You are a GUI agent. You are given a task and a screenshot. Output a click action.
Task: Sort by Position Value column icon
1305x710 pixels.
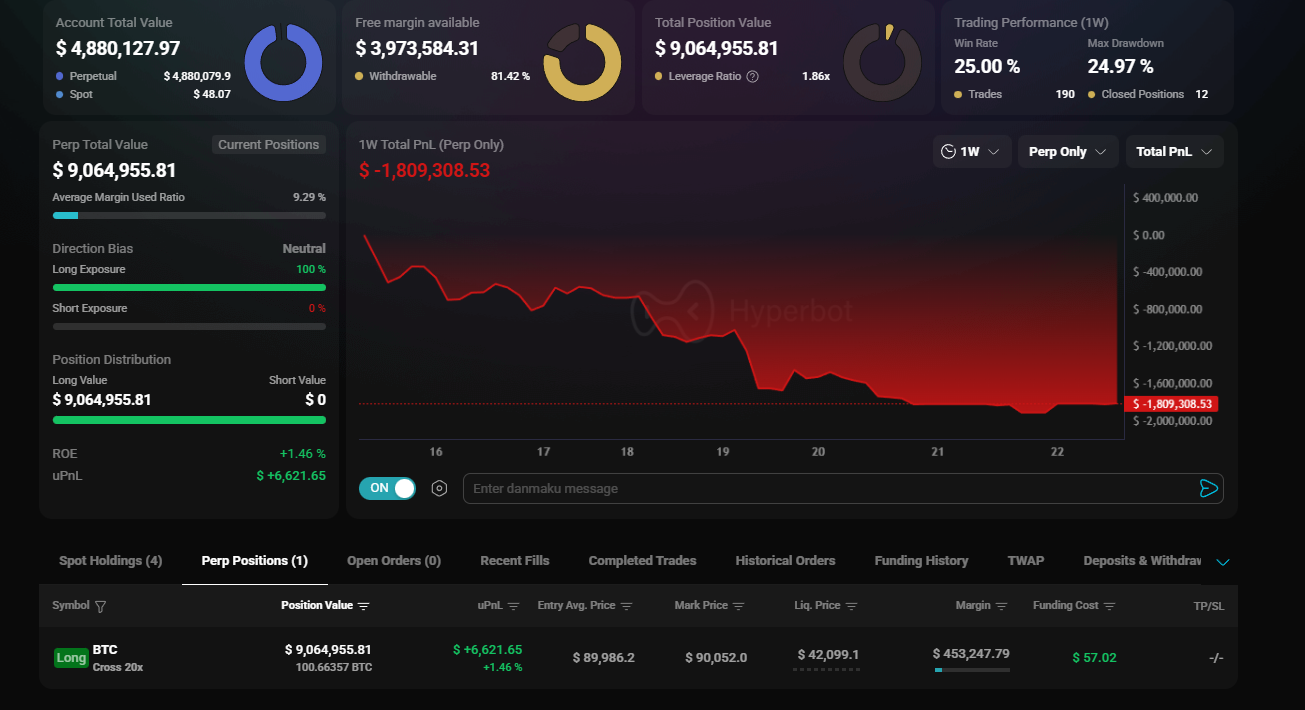click(364, 606)
